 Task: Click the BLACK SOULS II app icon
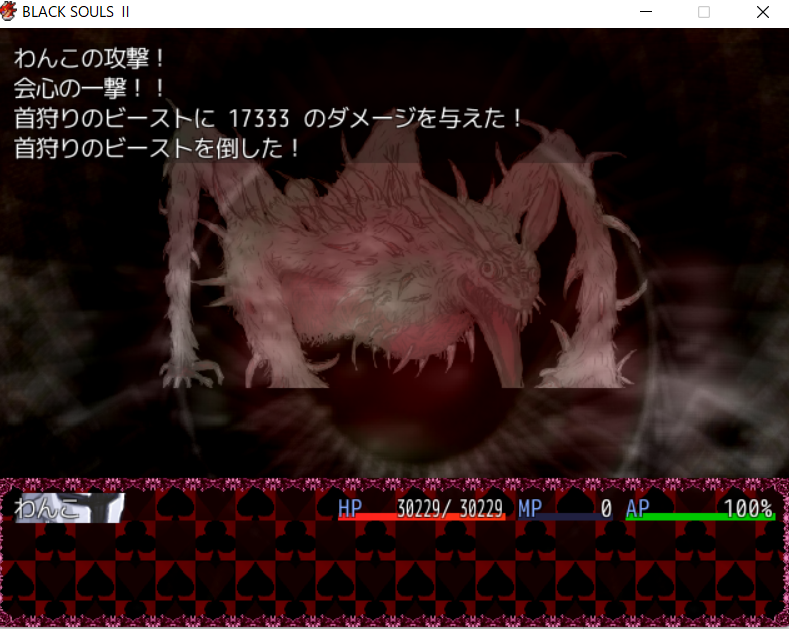8,12
